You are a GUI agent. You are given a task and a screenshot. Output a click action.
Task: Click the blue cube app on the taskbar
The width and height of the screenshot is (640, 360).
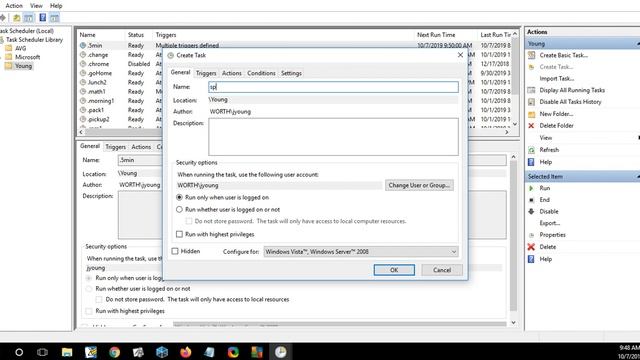(162, 352)
